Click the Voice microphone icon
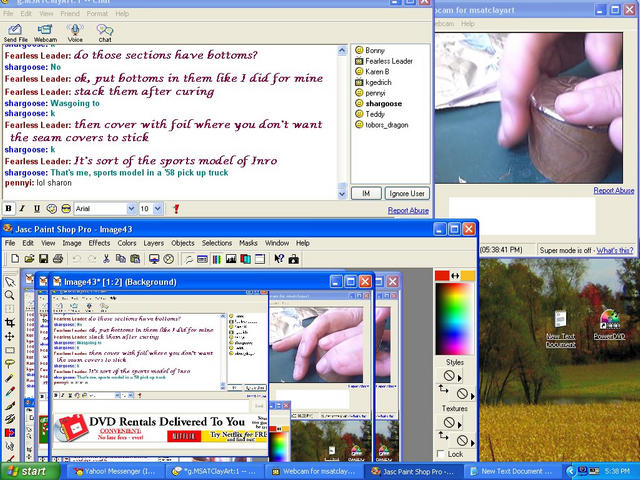 pos(75,33)
